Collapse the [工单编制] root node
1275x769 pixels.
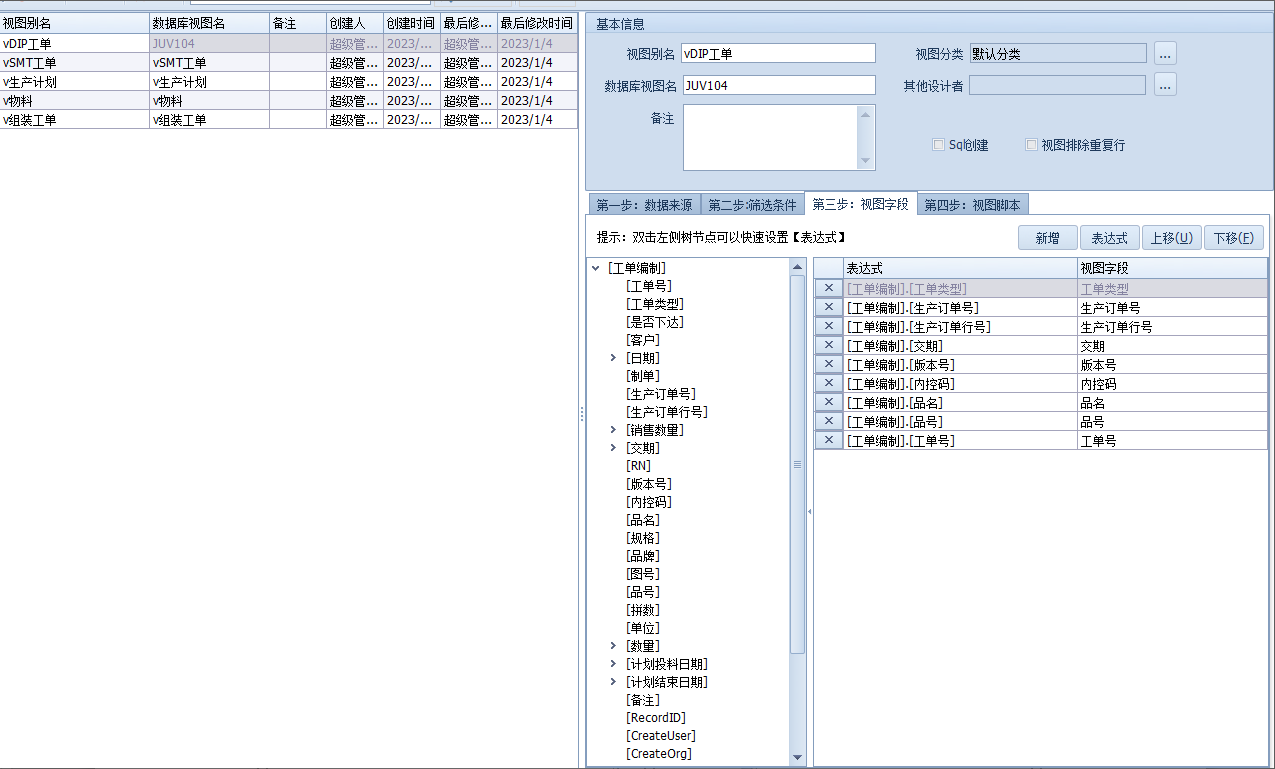595,268
